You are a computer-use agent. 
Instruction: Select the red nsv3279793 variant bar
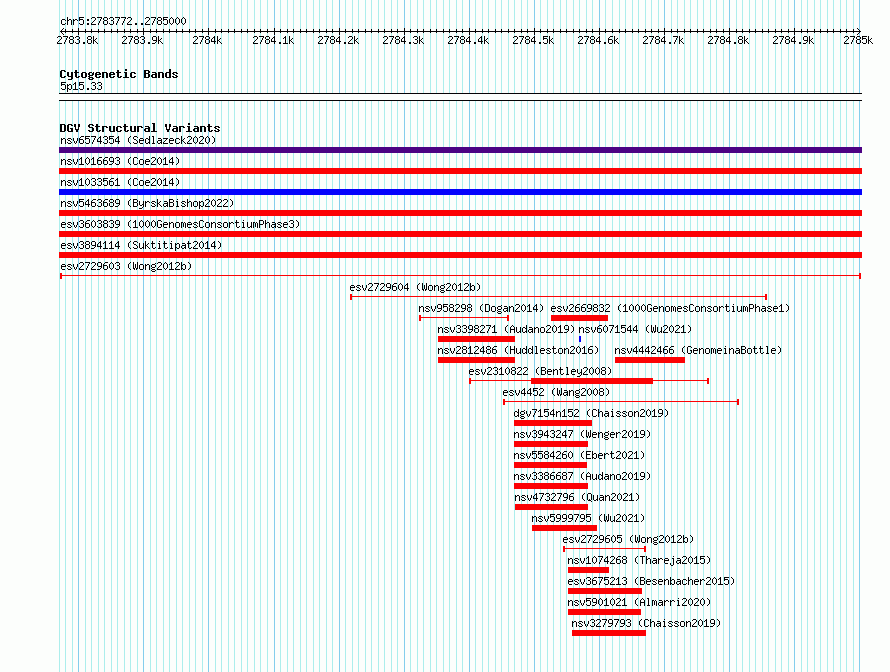tap(608, 633)
